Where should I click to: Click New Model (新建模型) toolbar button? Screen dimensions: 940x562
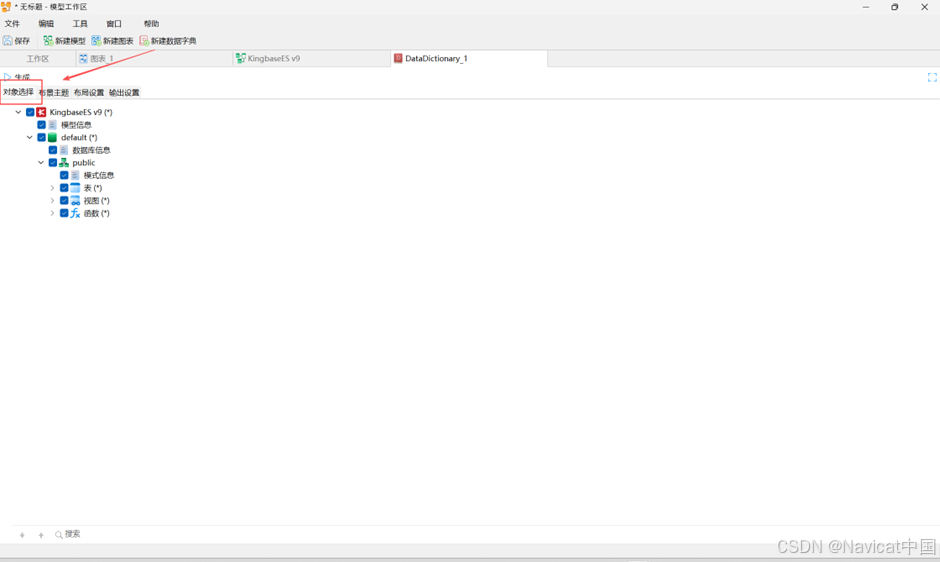coord(64,41)
